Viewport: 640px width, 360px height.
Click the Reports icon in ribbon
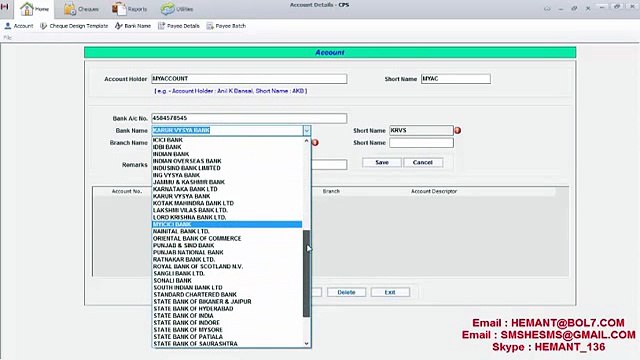[x=119, y=9]
